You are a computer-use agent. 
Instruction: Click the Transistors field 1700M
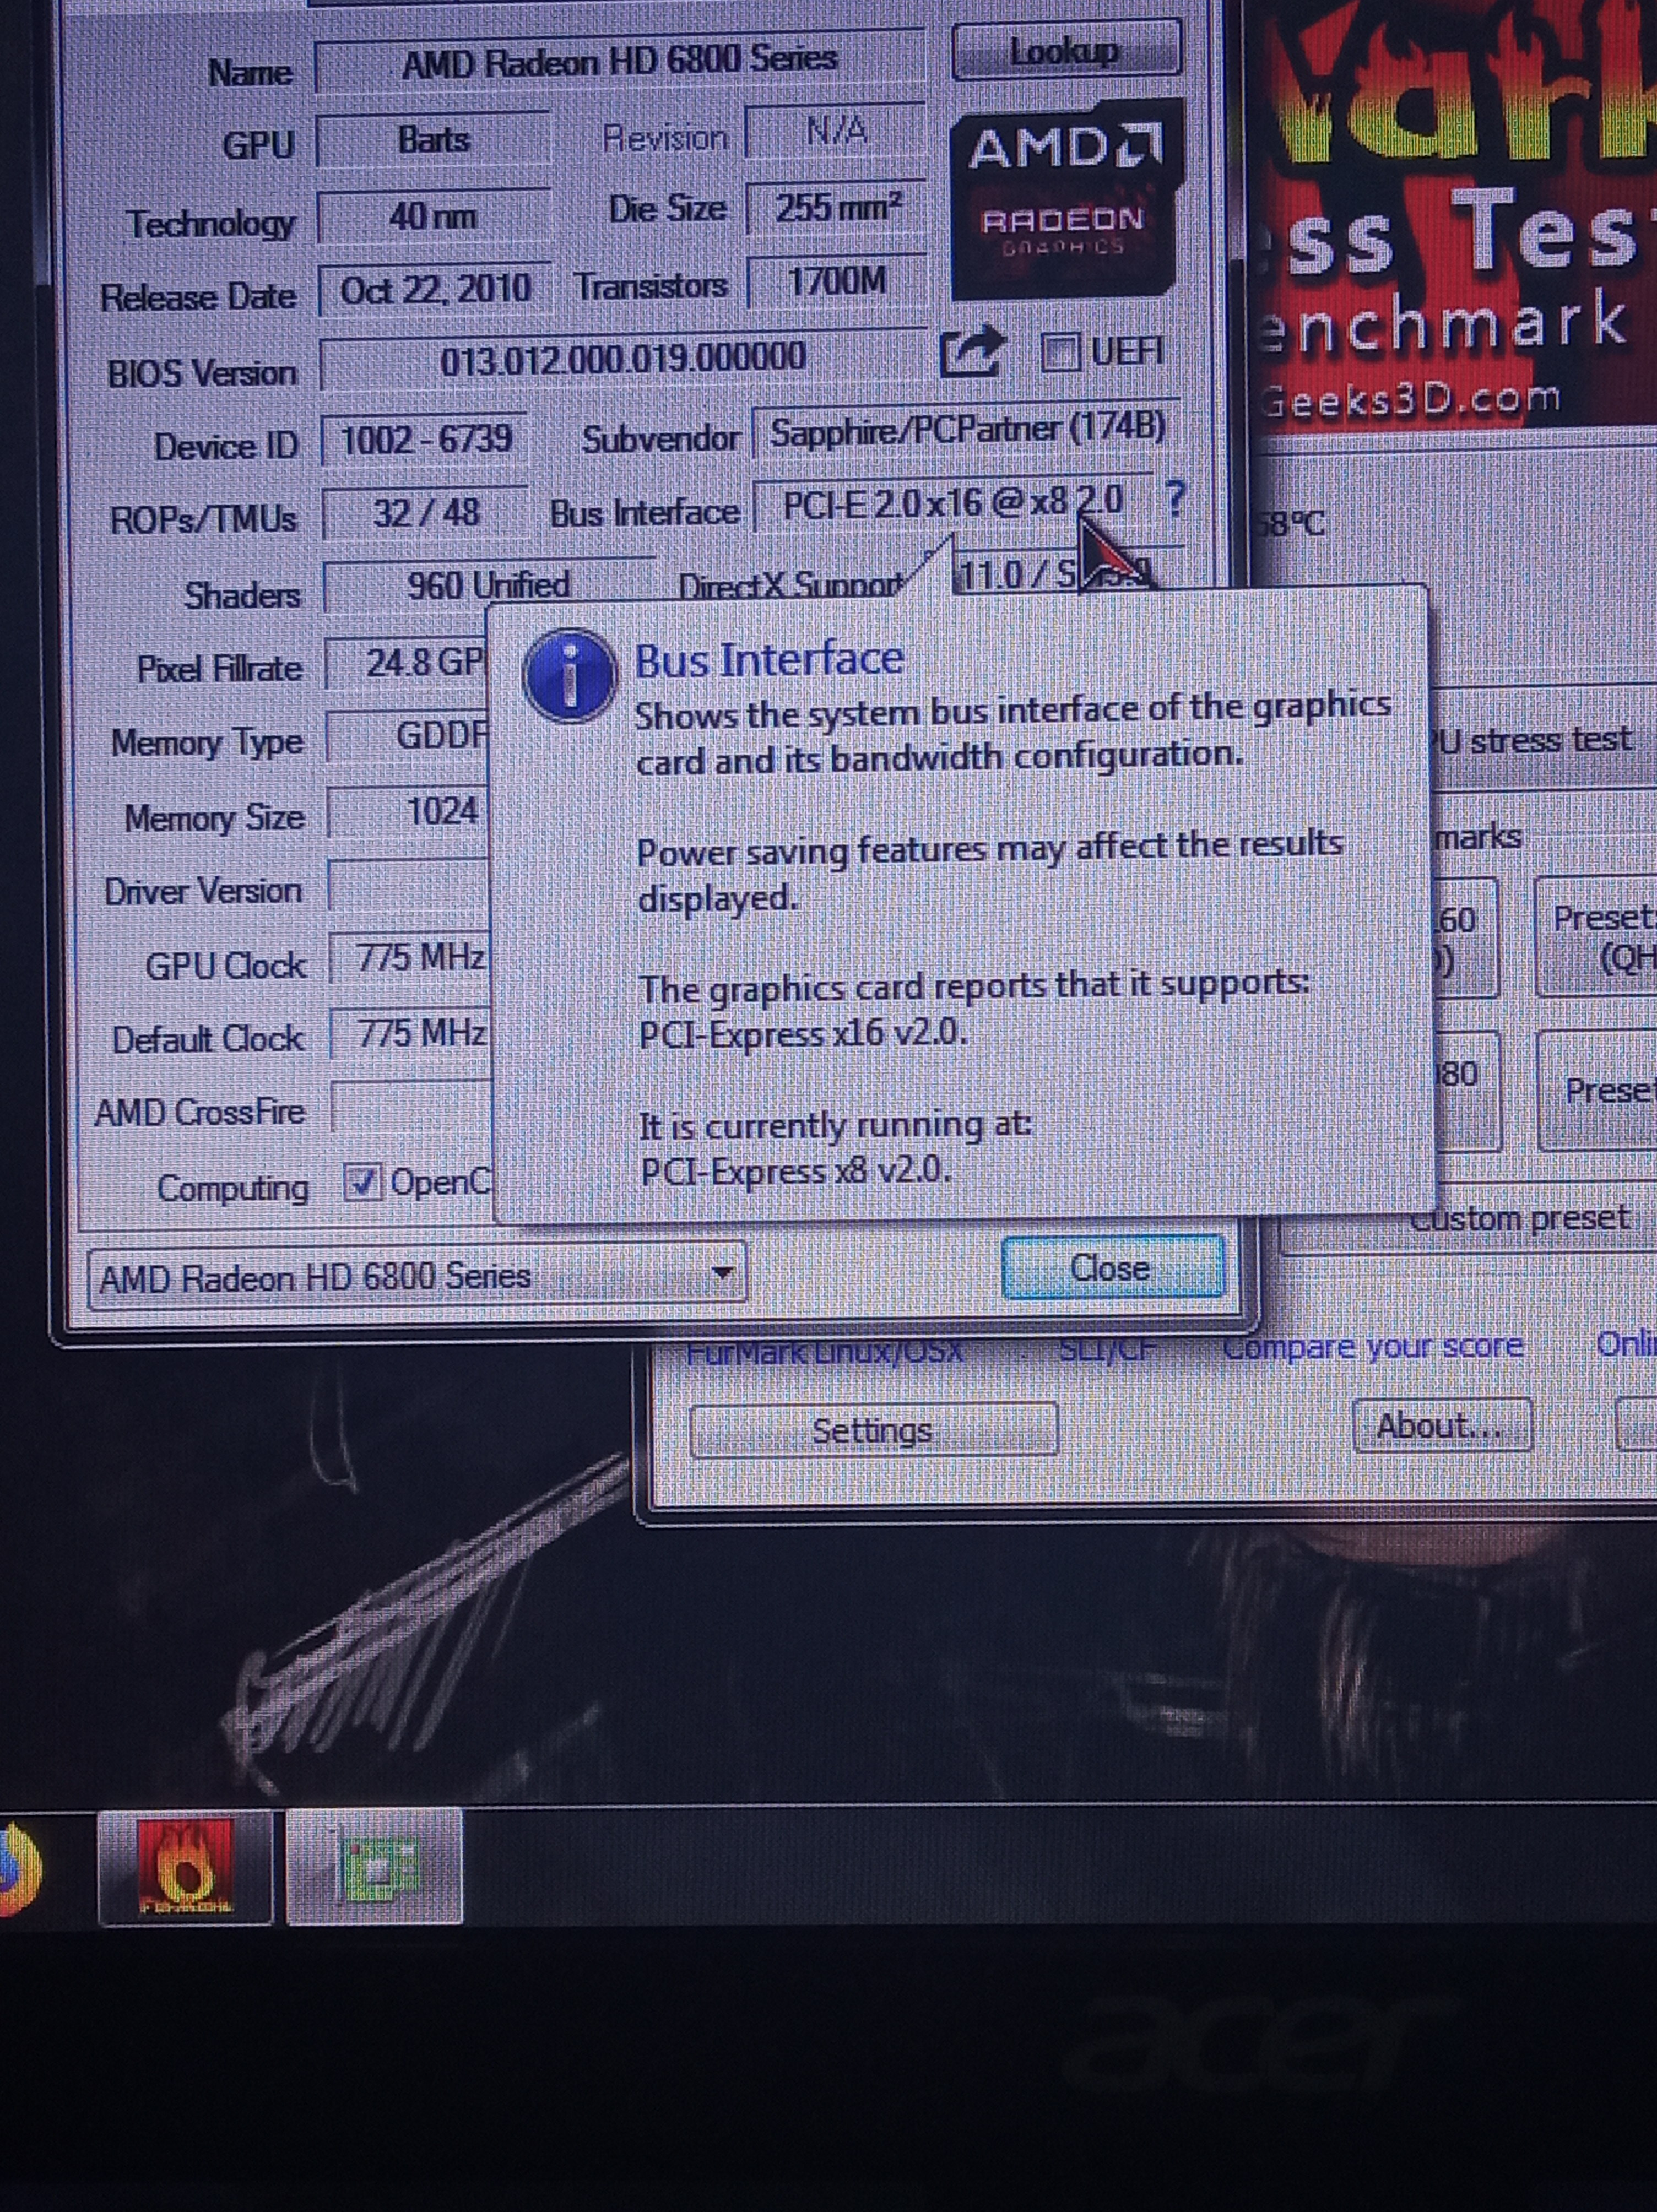(837, 281)
